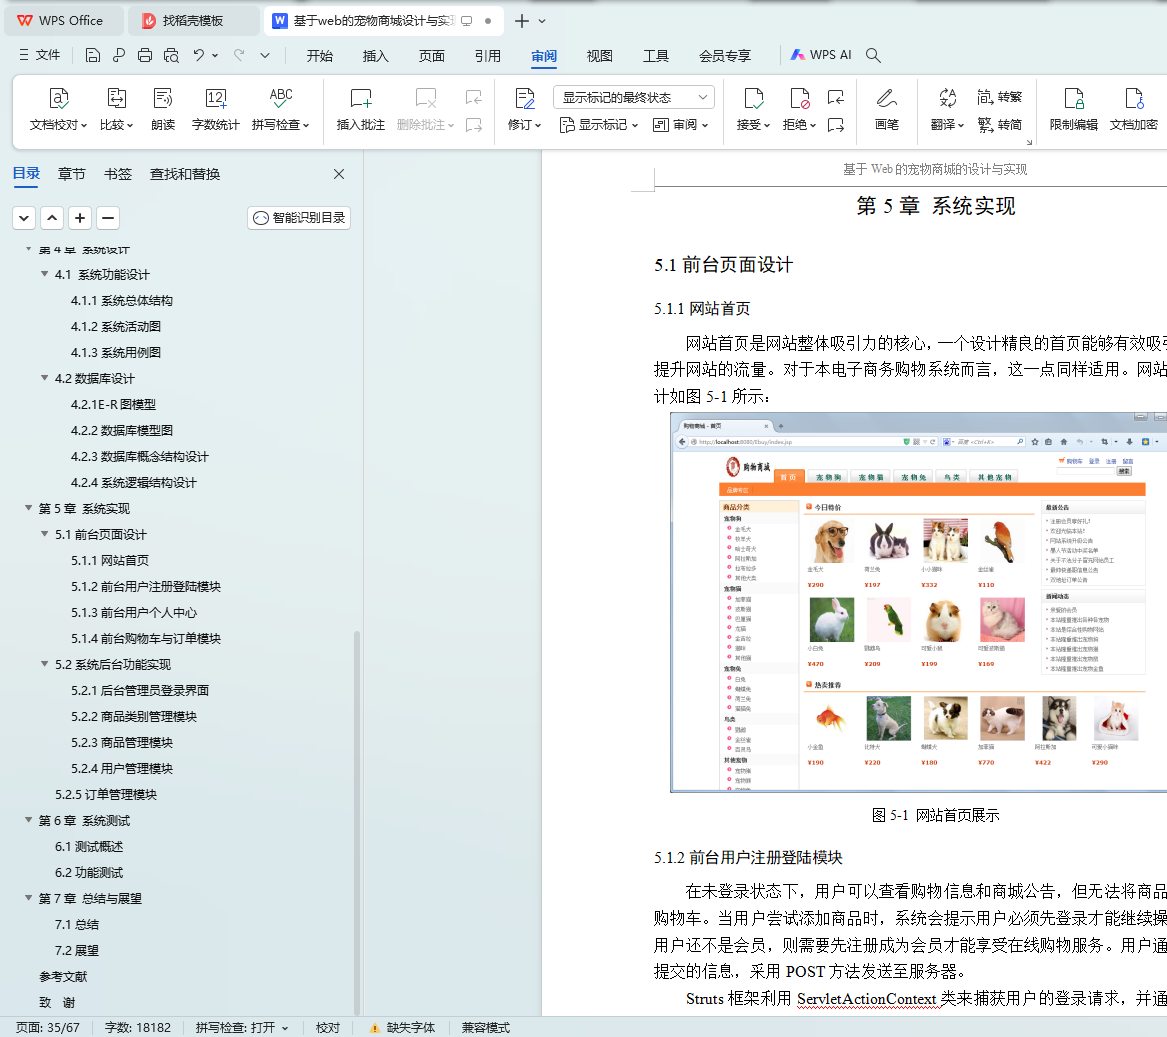Click the collapse-all up chevron in outline
This screenshot has height=1037, width=1167.
tap(52, 218)
